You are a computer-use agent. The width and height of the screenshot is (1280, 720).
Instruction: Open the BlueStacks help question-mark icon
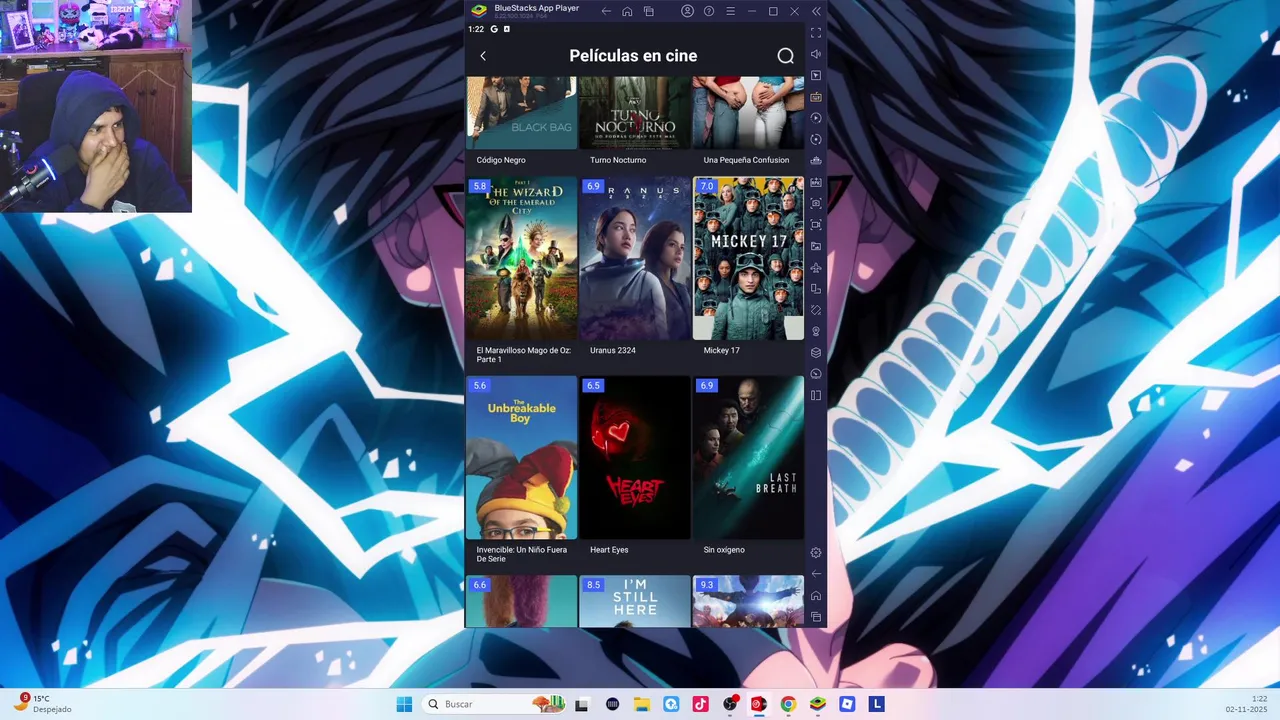pyautogui.click(x=709, y=11)
